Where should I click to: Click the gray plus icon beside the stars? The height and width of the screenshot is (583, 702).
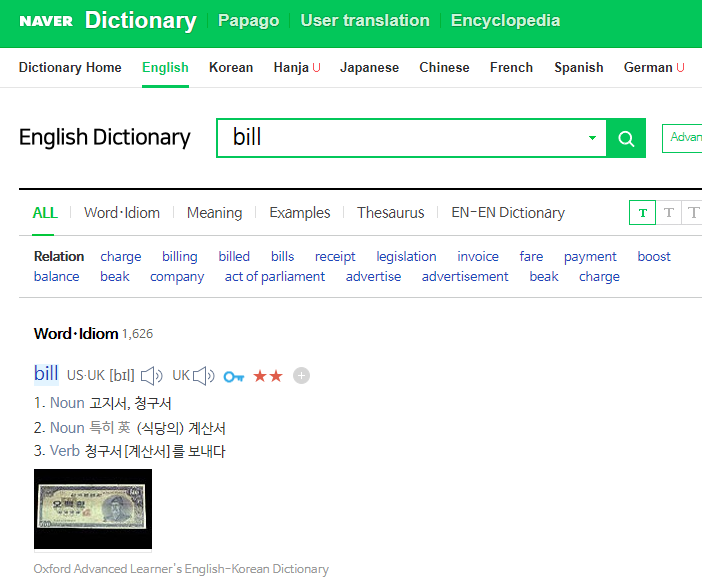click(x=301, y=376)
